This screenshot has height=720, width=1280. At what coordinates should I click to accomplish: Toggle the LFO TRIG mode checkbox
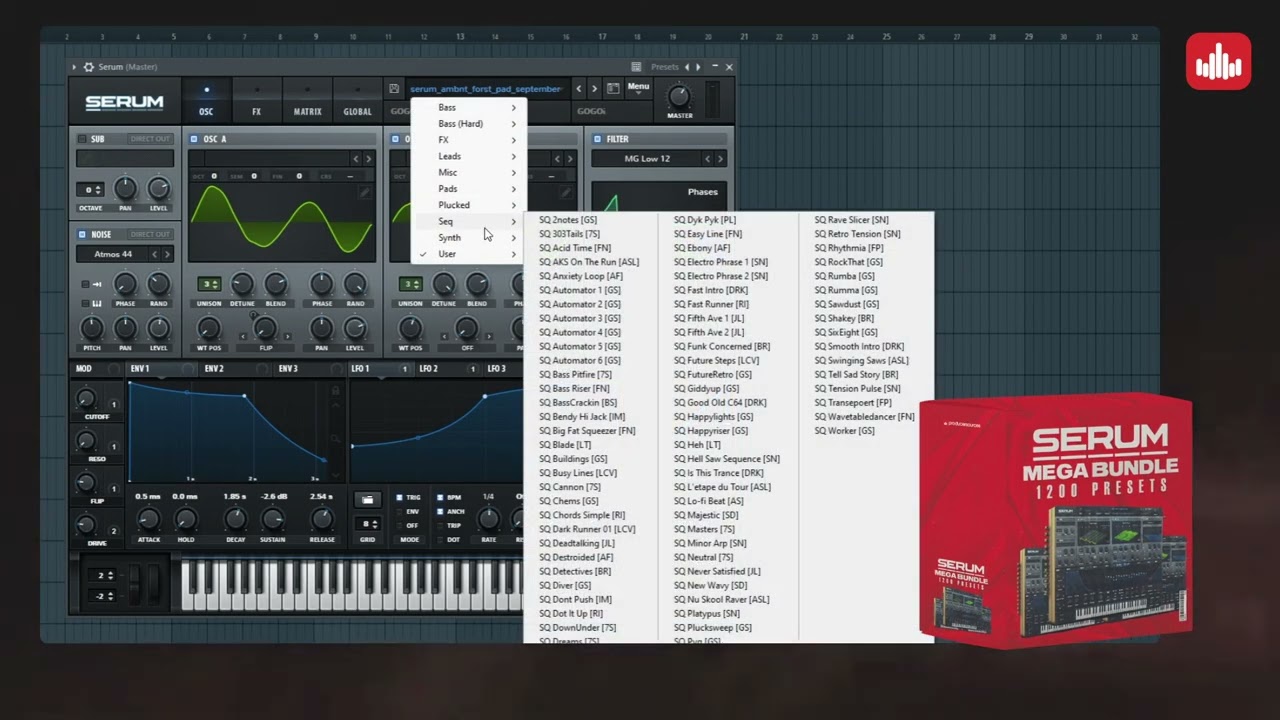point(400,497)
